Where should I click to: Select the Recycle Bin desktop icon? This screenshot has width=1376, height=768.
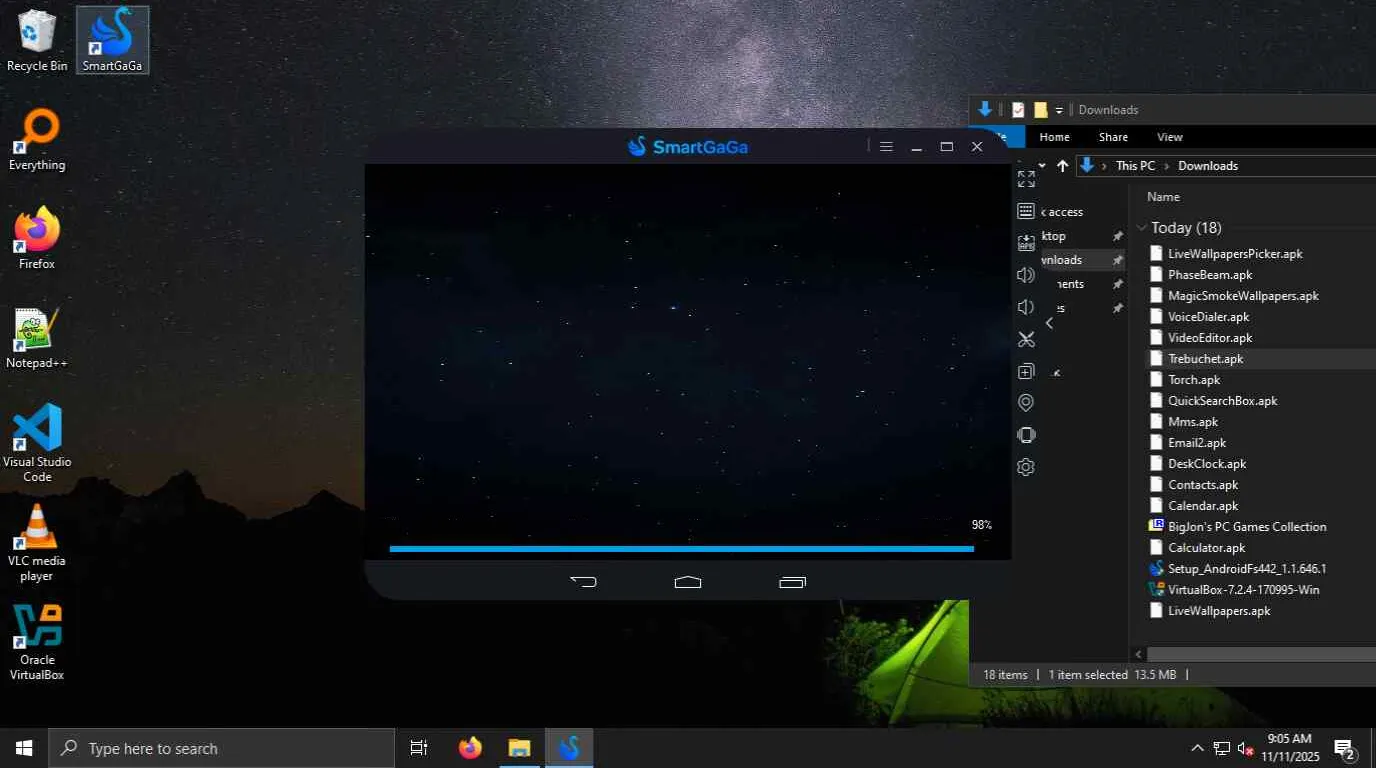37,41
